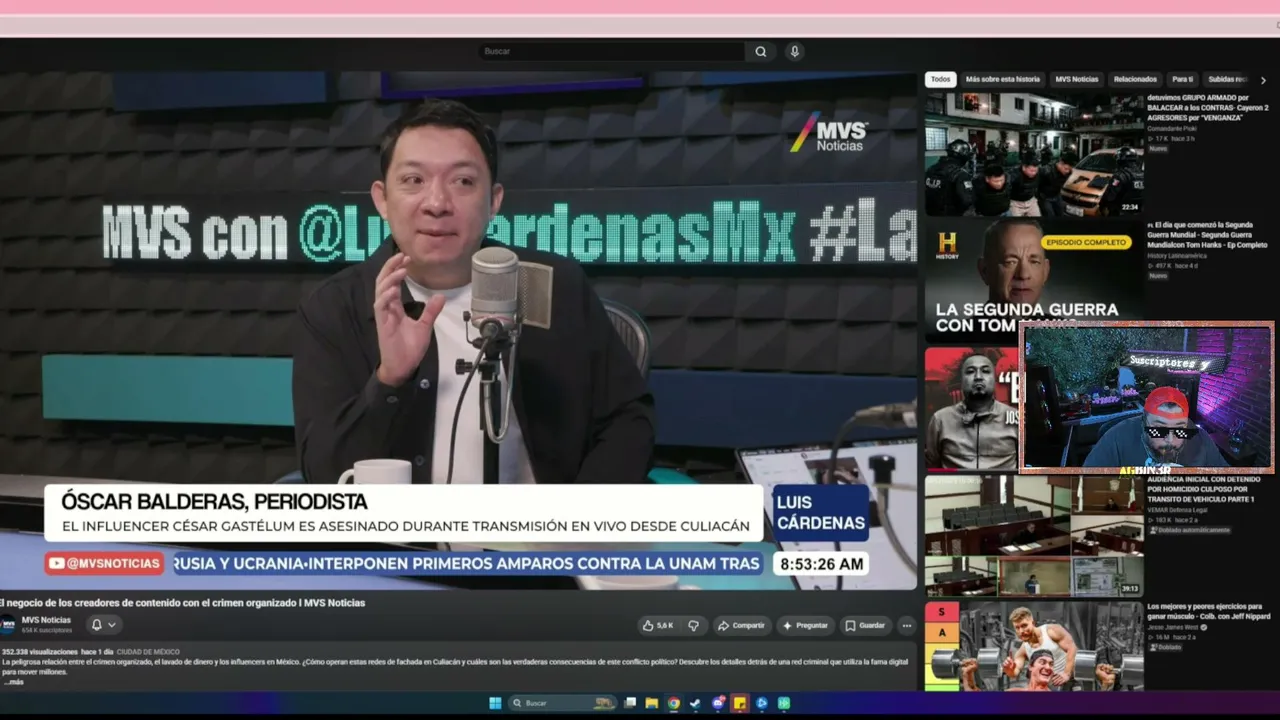Click the video title text below player
Viewport: 1280px width, 720px height.
183,603
